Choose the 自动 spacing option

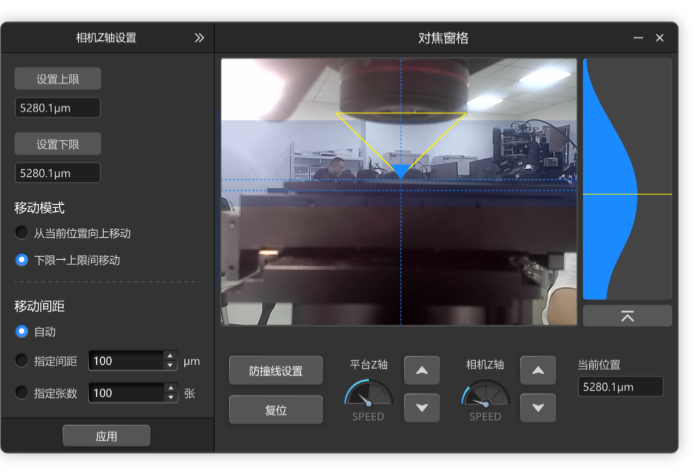click(x=22, y=332)
